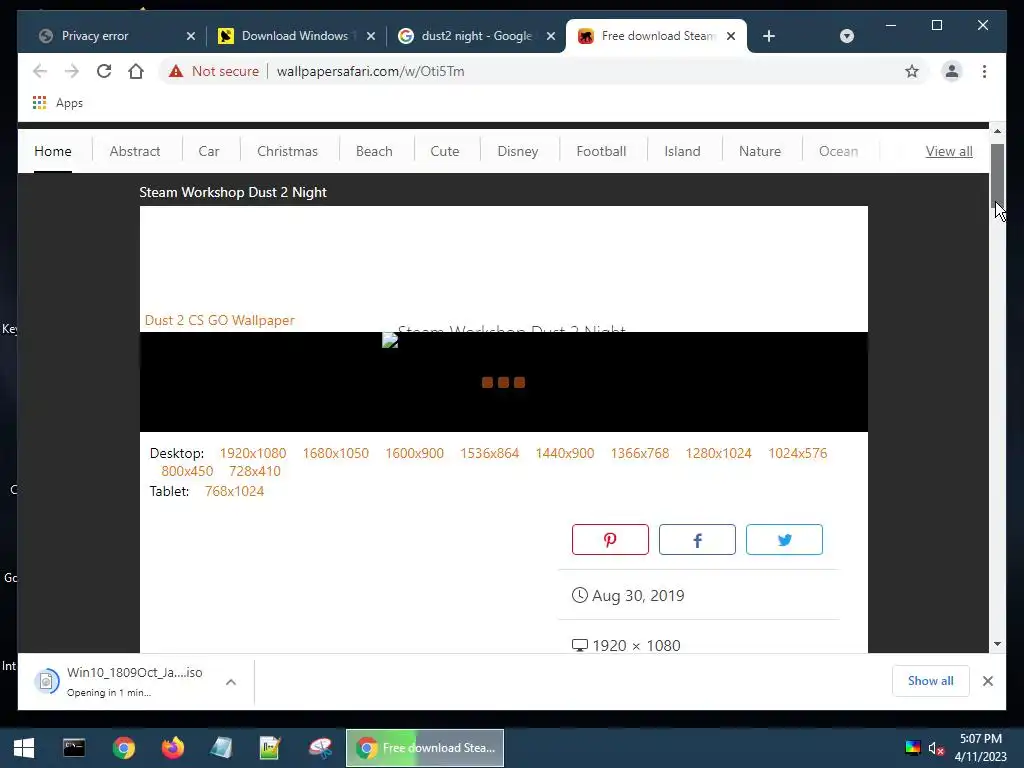Click the page vertical scrollbar thumb
1024x768 pixels.
(x=997, y=174)
